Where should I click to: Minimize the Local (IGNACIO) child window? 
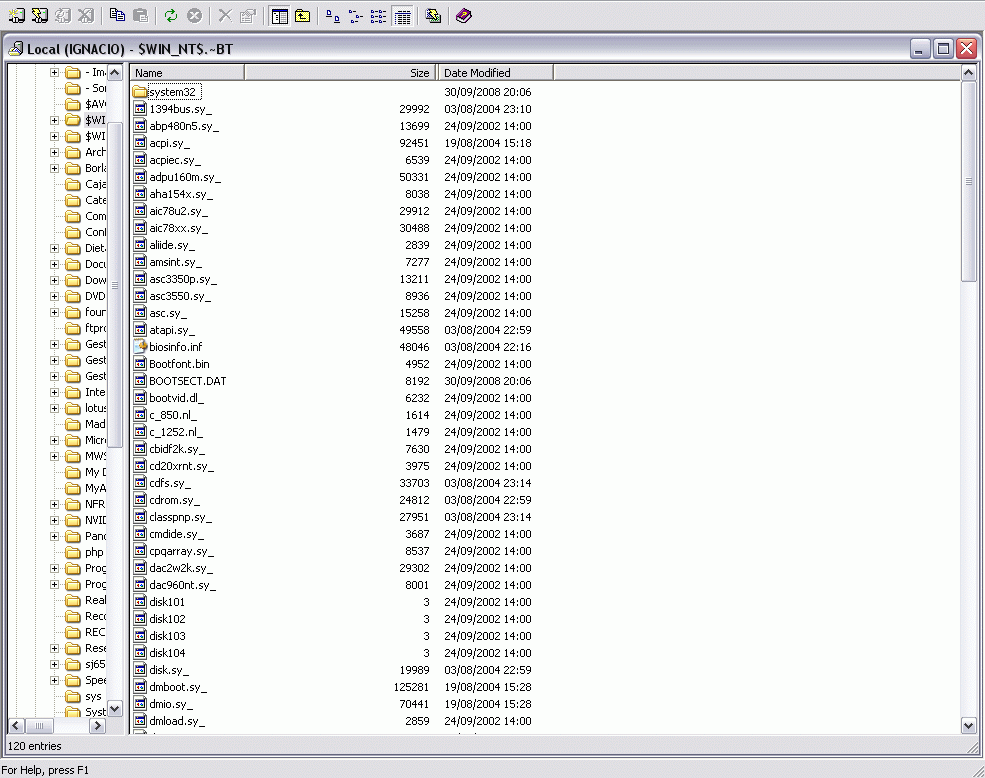[920, 48]
